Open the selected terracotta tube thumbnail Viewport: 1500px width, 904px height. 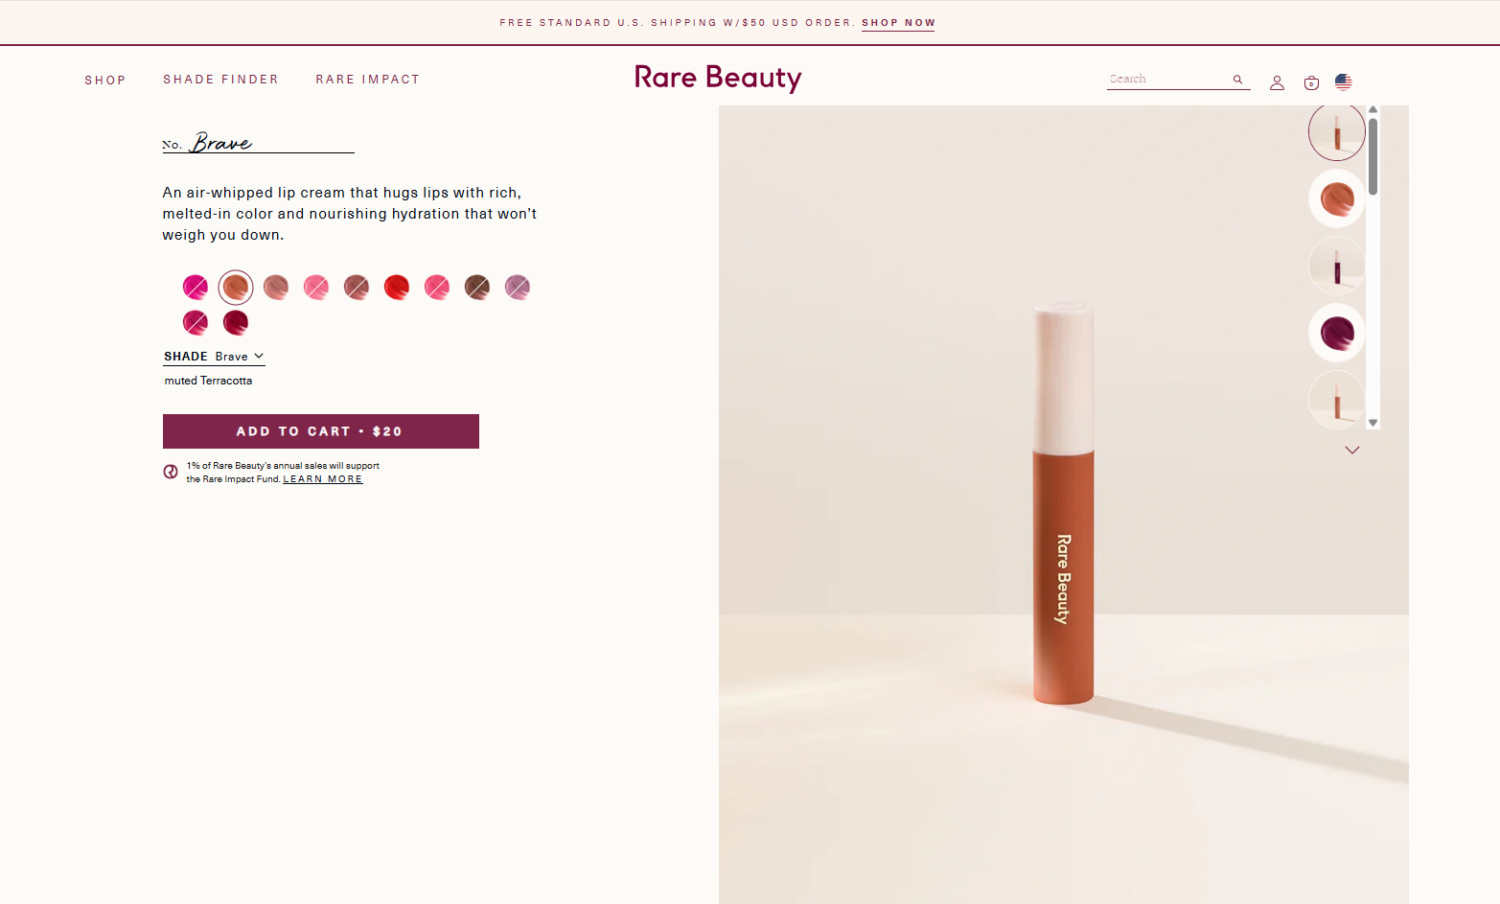click(1337, 132)
